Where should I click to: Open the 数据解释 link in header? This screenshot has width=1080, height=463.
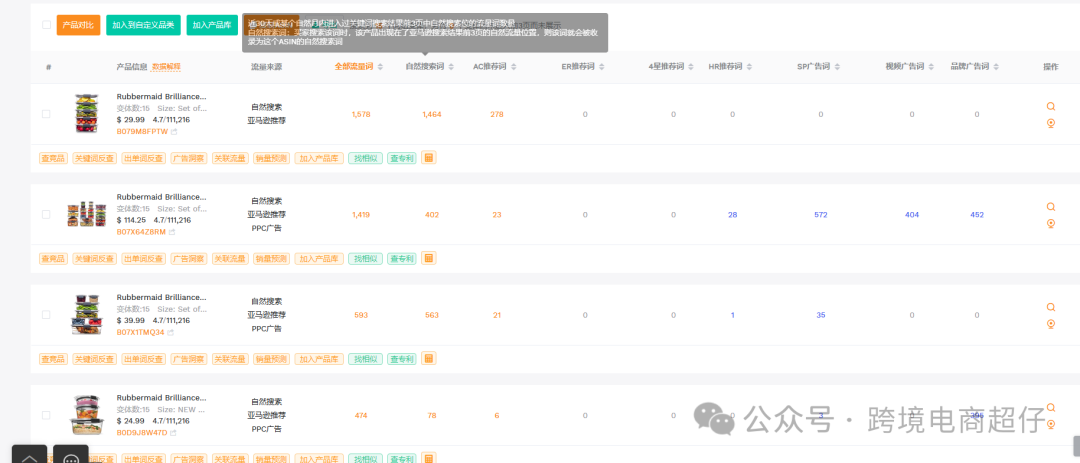coord(166,67)
